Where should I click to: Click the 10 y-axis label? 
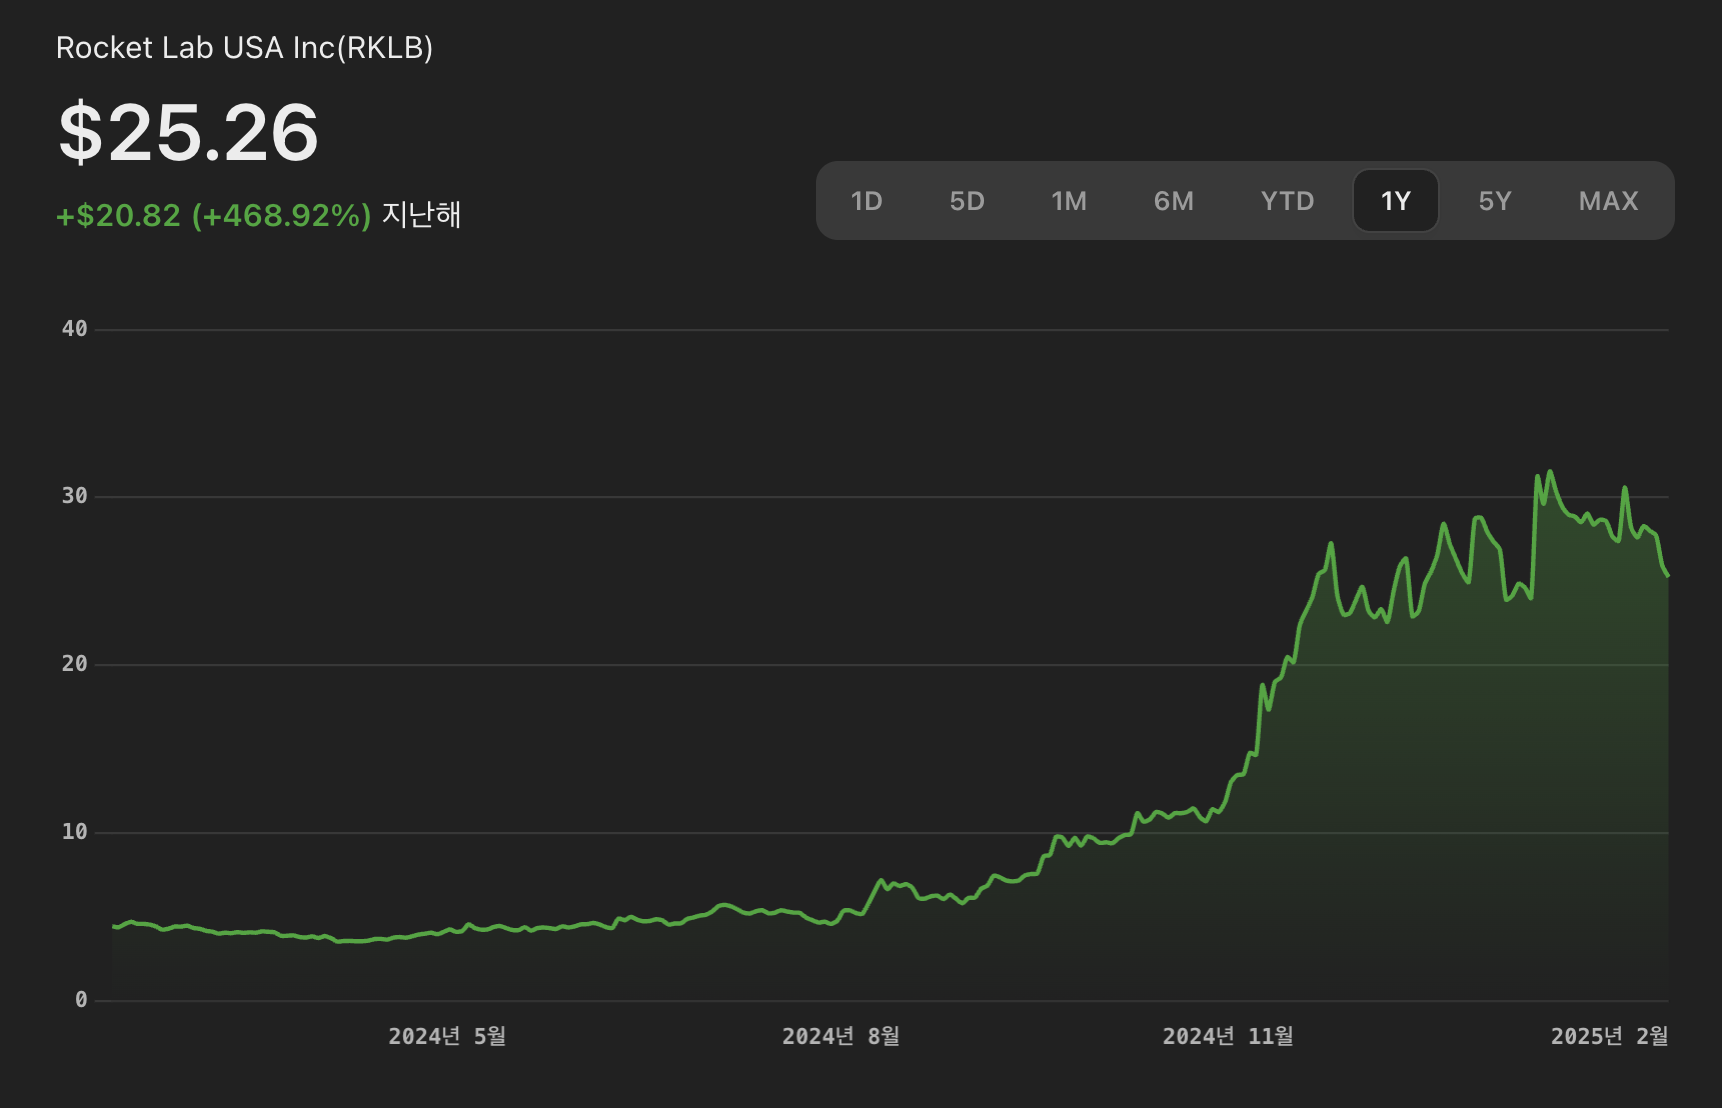point(74,832)
